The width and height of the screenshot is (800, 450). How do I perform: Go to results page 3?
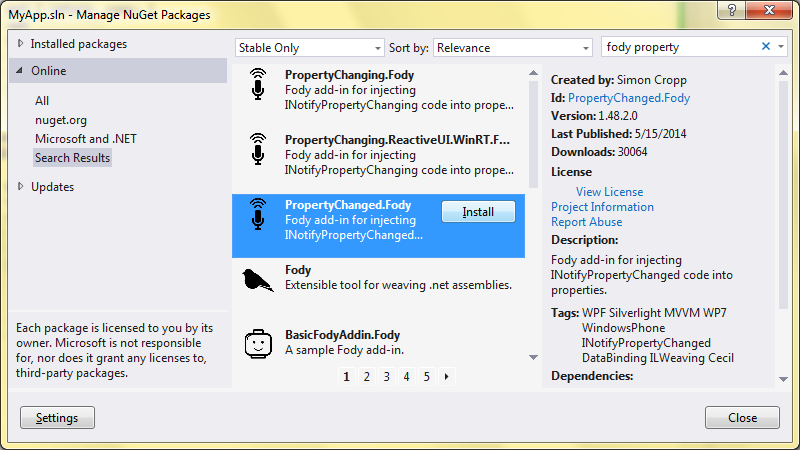386,377
